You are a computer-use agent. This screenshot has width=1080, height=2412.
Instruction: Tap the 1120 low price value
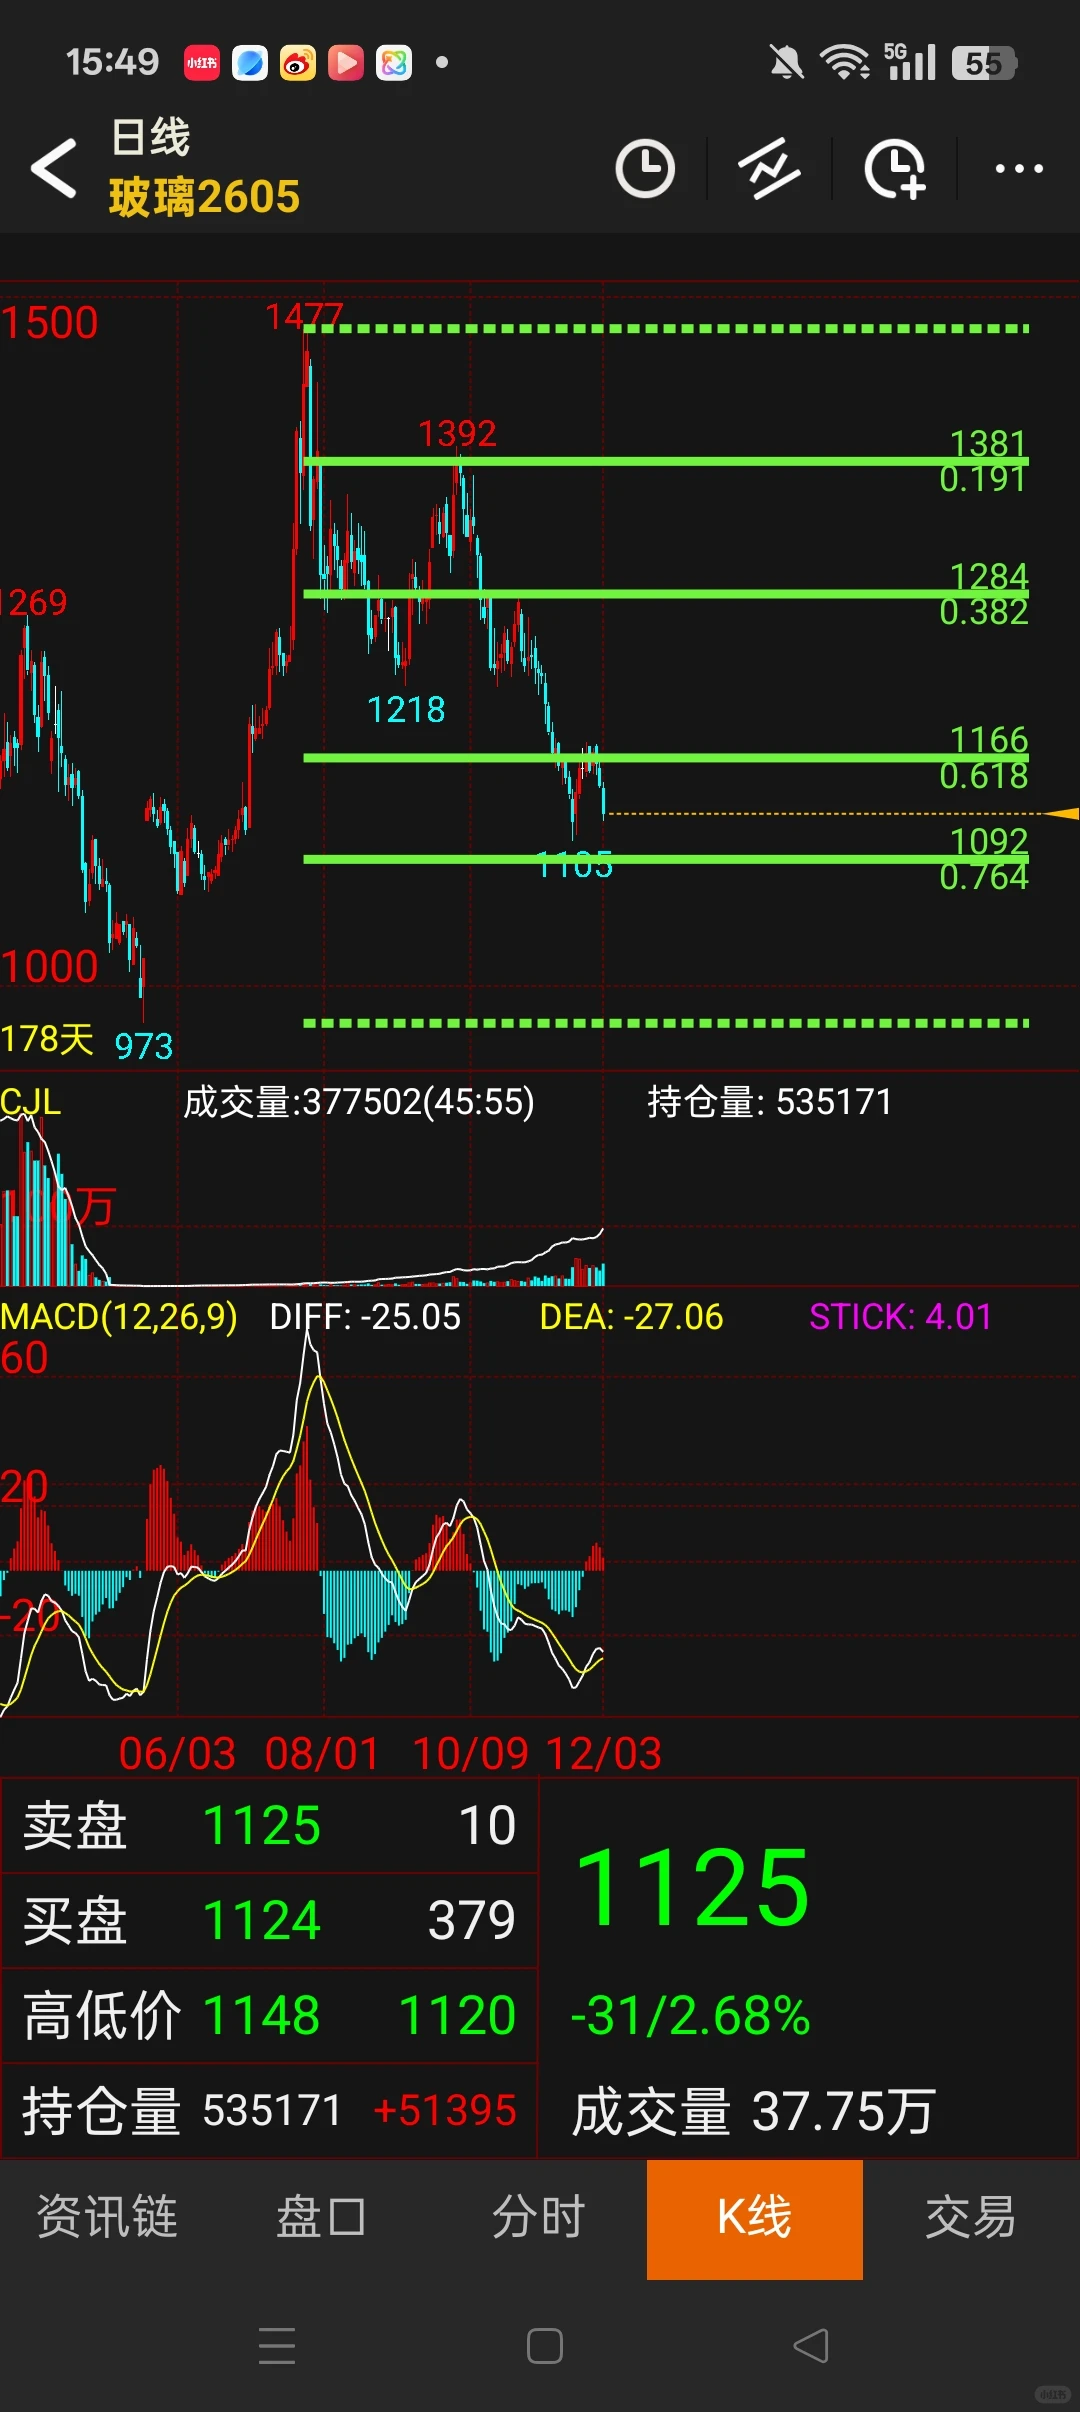[457, 2015]
